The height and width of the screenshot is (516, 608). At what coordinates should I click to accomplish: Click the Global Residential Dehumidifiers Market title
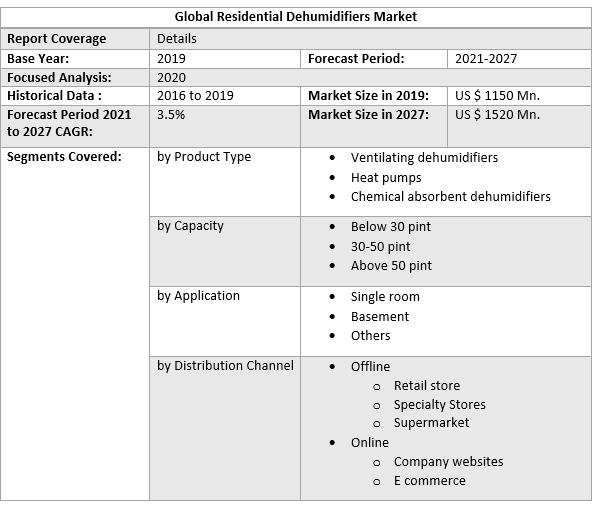coord(296,17)
